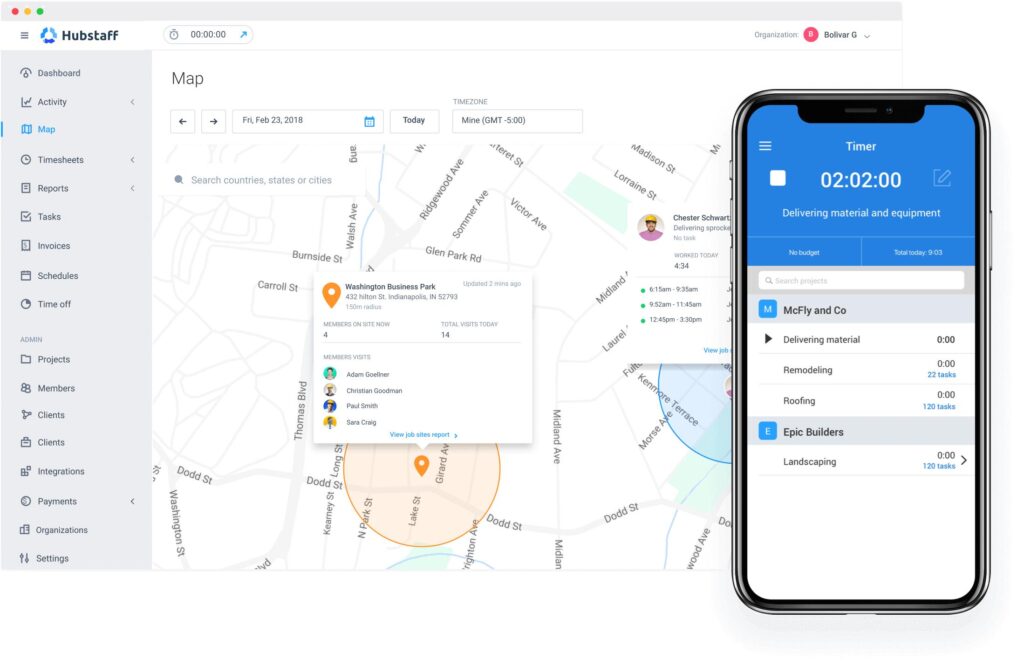Pop out the timer with the arrow icon
This screenshot has width=1024, height=667.
tap(244, 35)
